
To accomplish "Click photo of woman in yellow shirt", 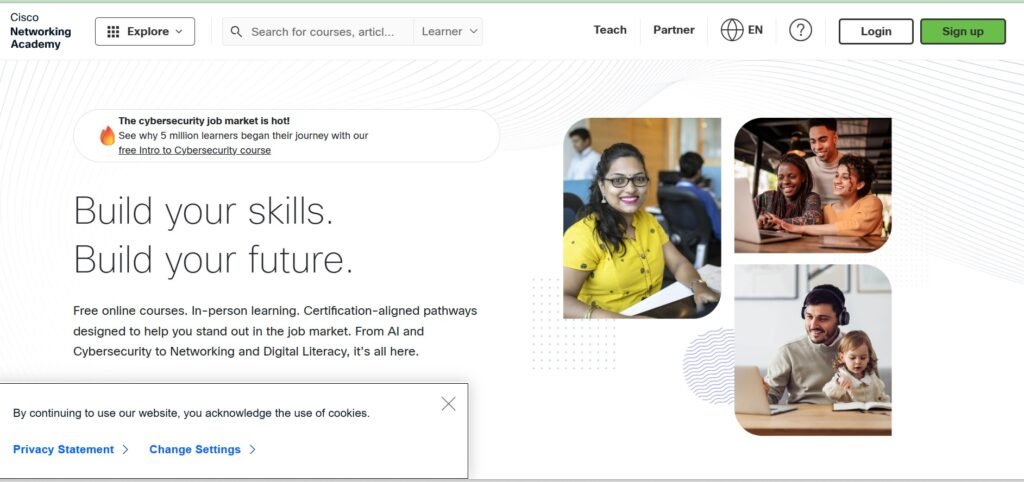I will (x=642, y=218).
